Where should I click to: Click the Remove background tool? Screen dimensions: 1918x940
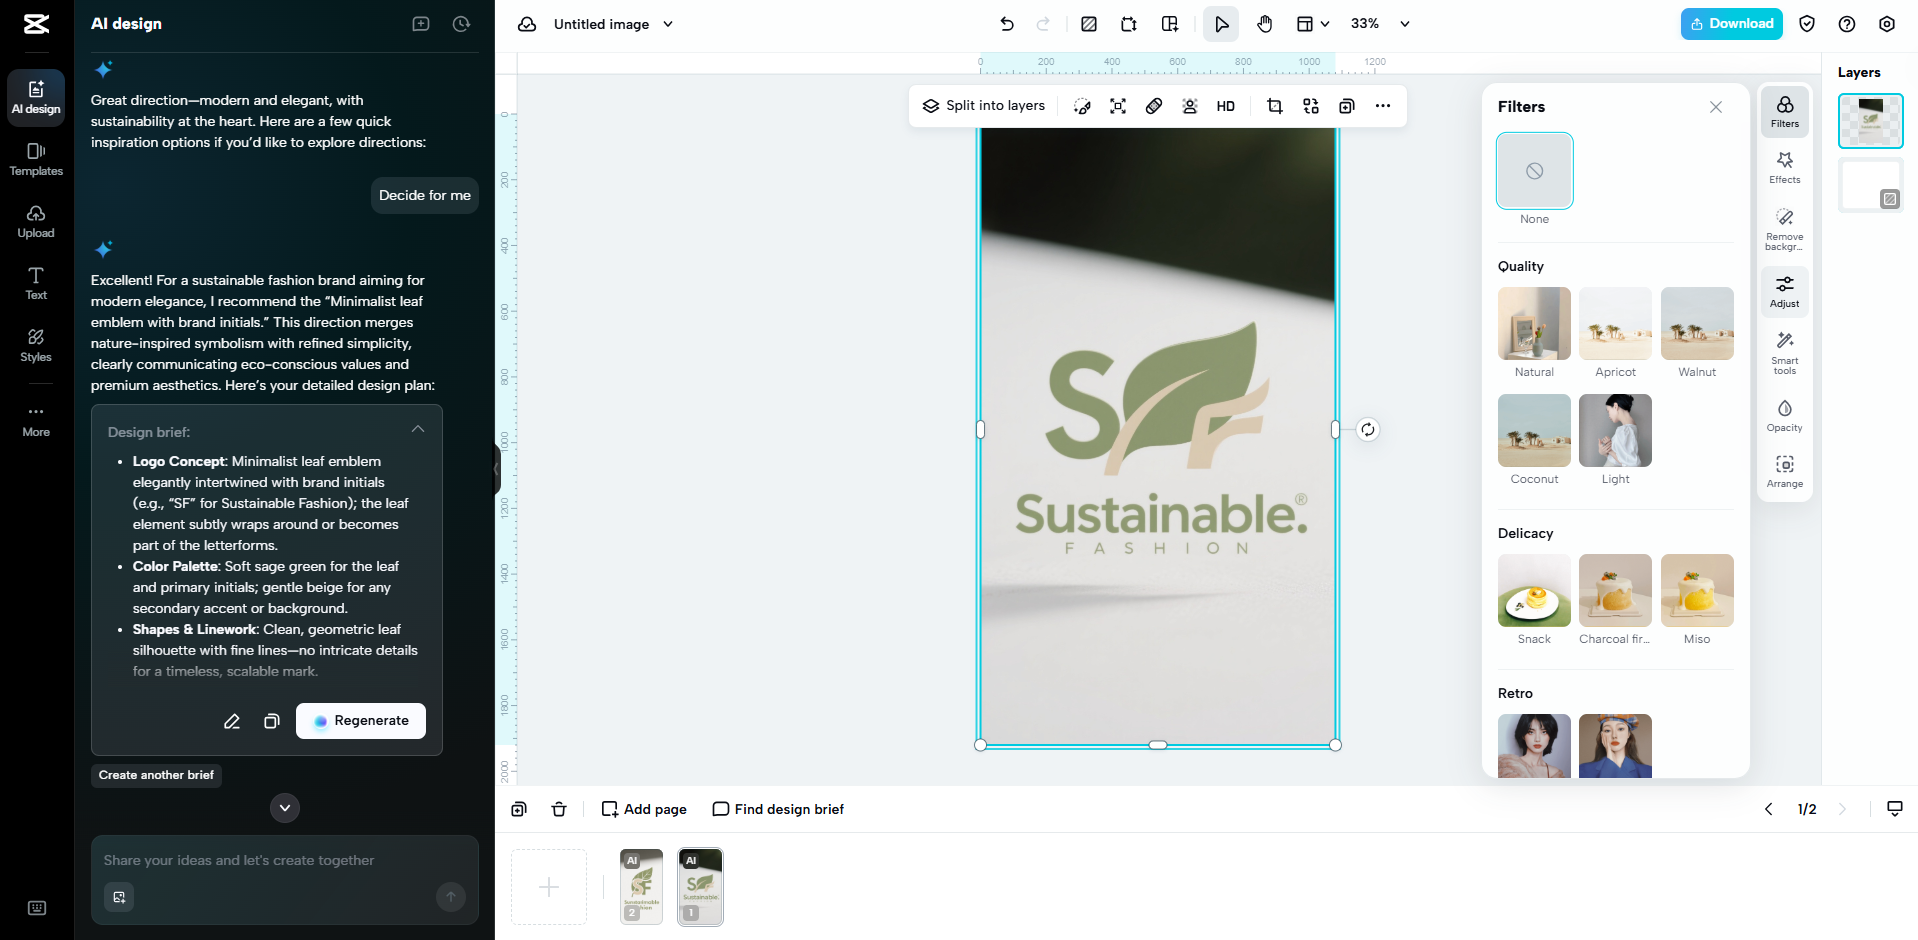tap(1784, 229)
